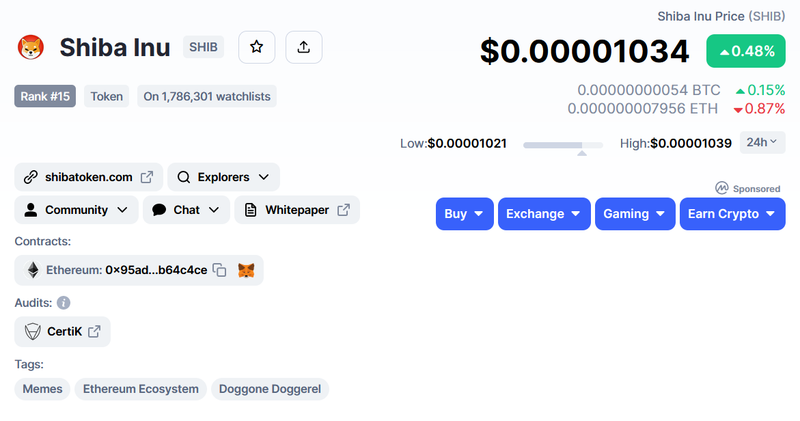Screen dimensions: 800x421
Task: Open the Gaming menu
Action: pos(635,213)
